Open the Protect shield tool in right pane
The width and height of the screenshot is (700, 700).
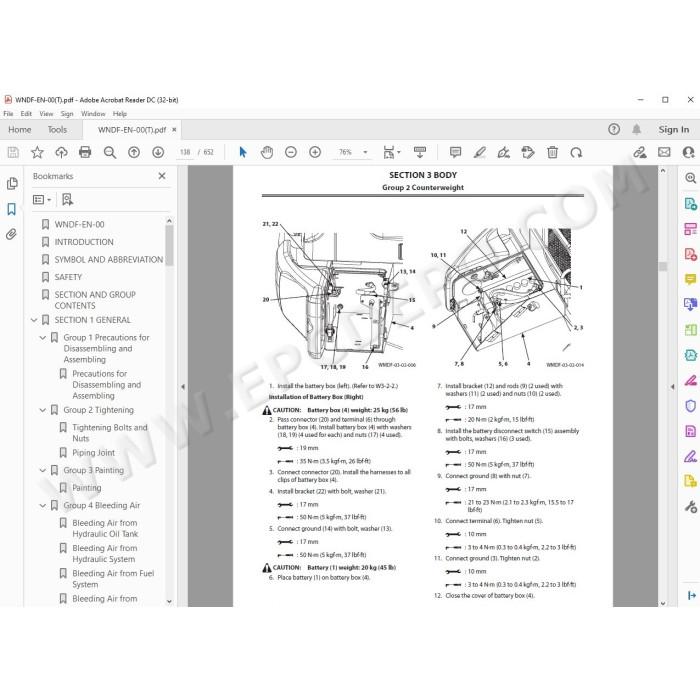(x=690, y=406)
